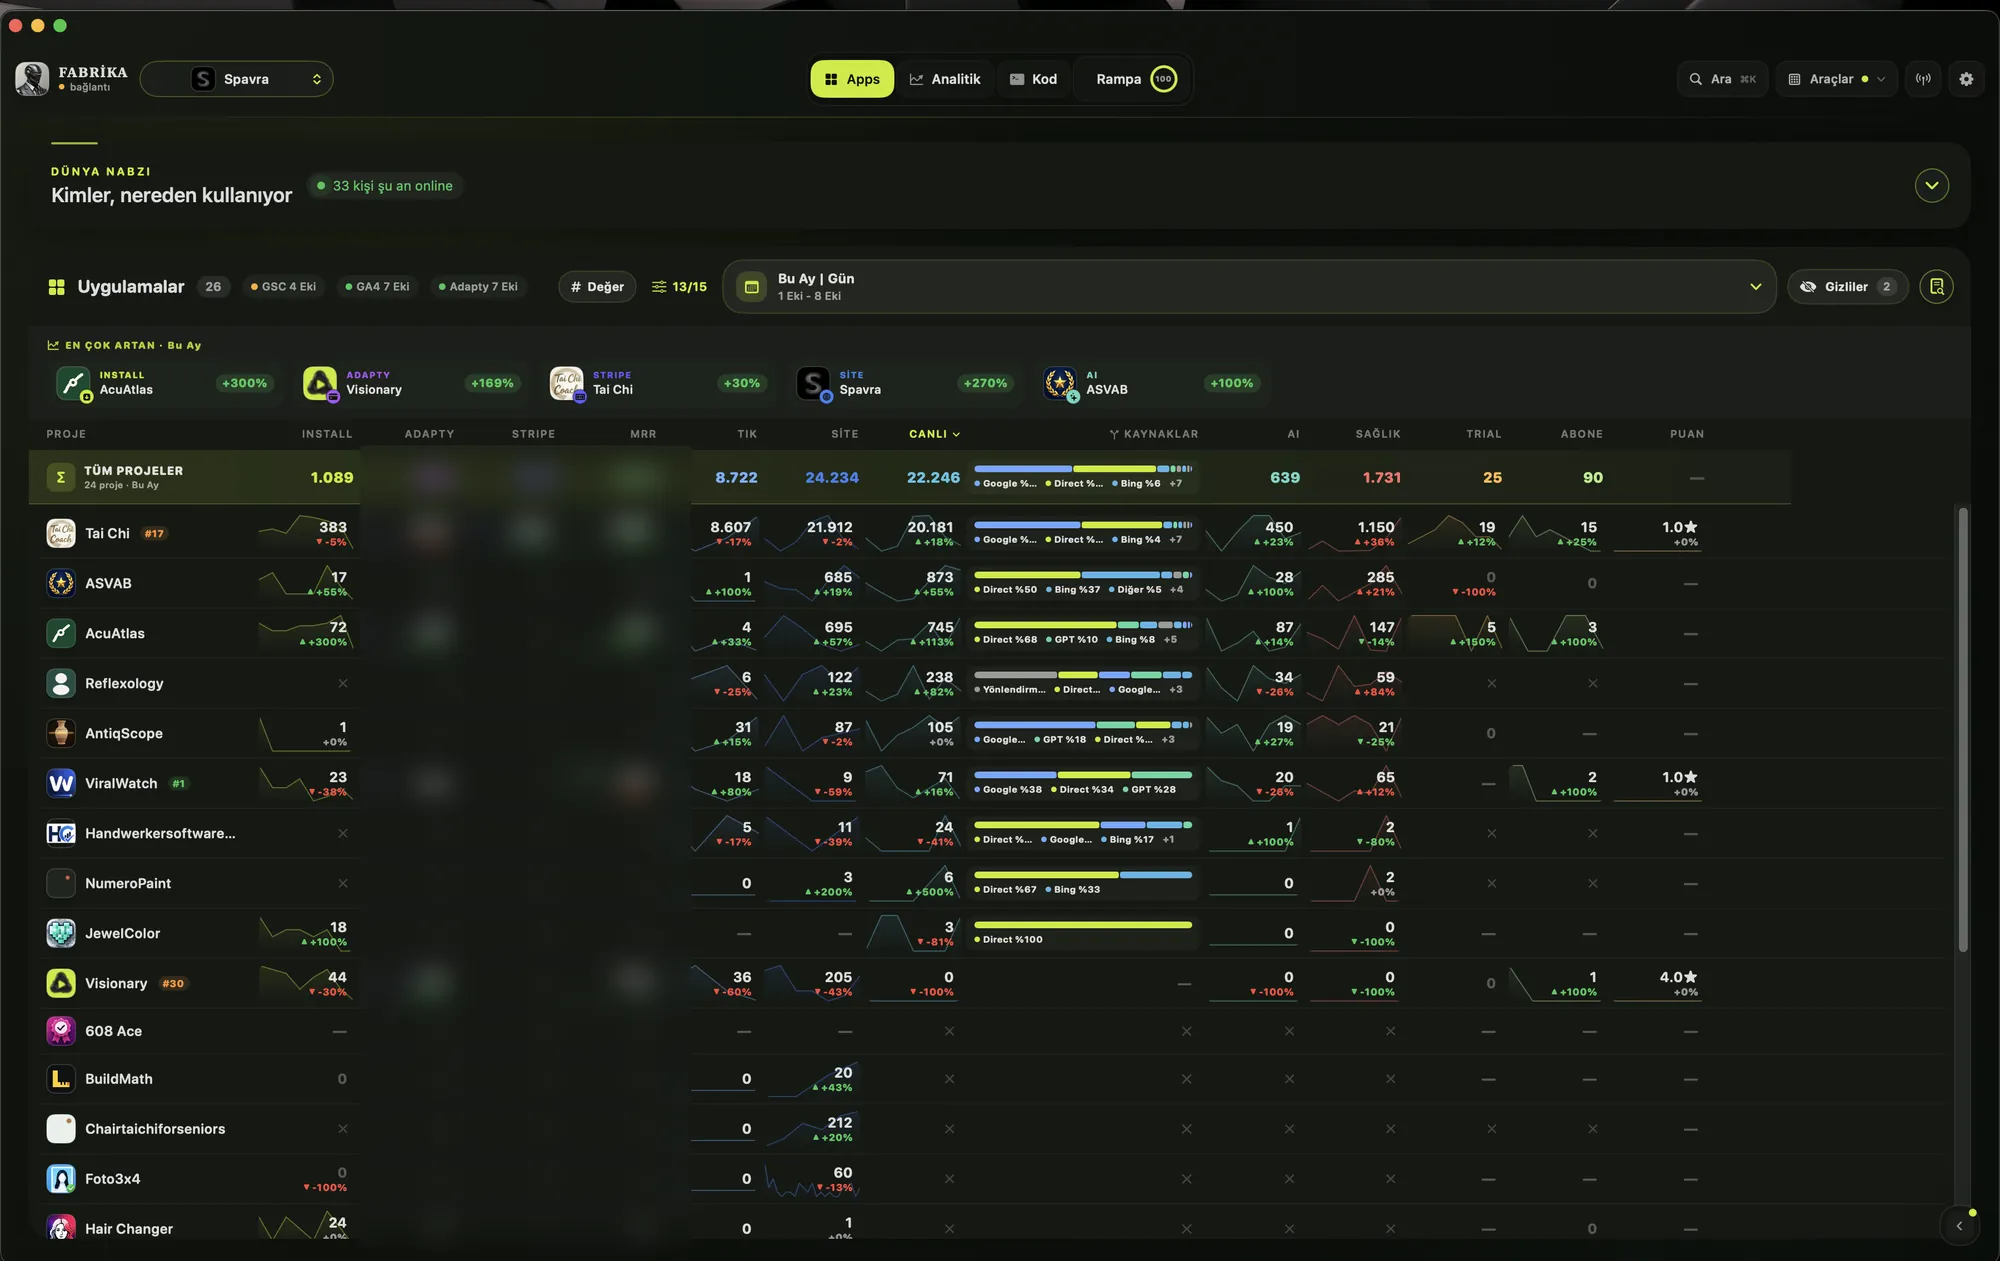This screenshot has height=1261, width=2000.
Task: Click the 608 Ace app icon
Action: pyautogui.click(x=61, y=1031)
